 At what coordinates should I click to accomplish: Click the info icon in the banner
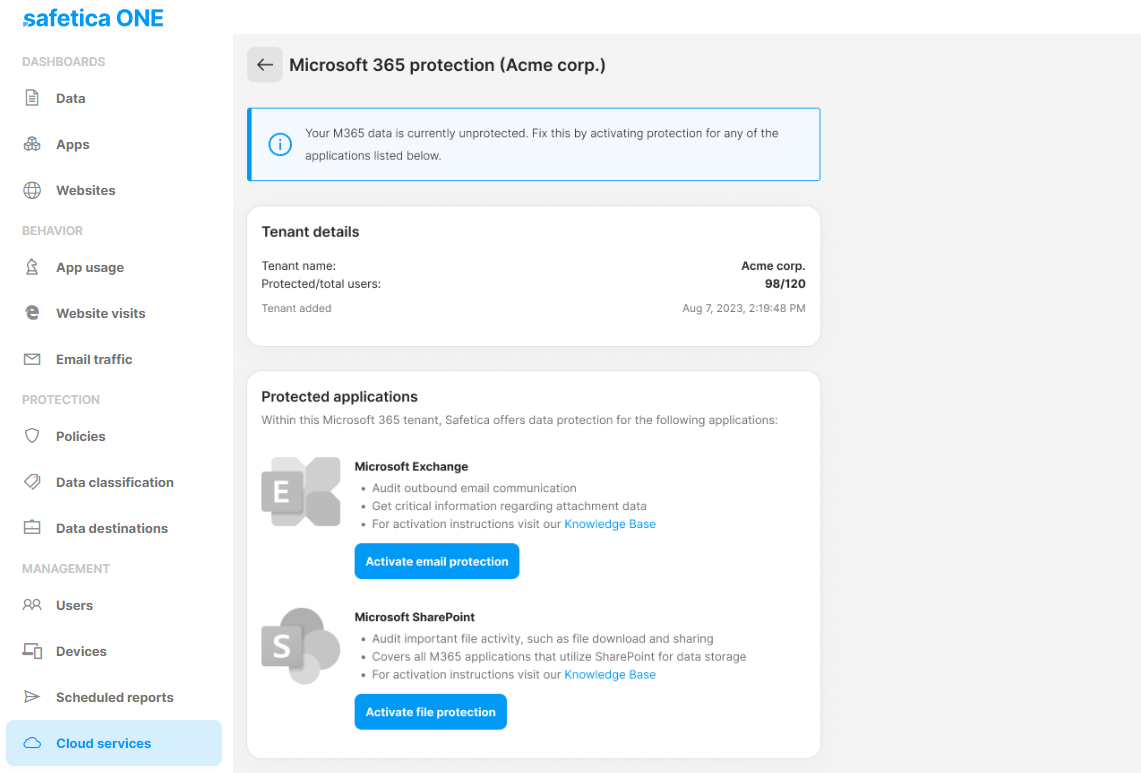click(x=280, y=144)
